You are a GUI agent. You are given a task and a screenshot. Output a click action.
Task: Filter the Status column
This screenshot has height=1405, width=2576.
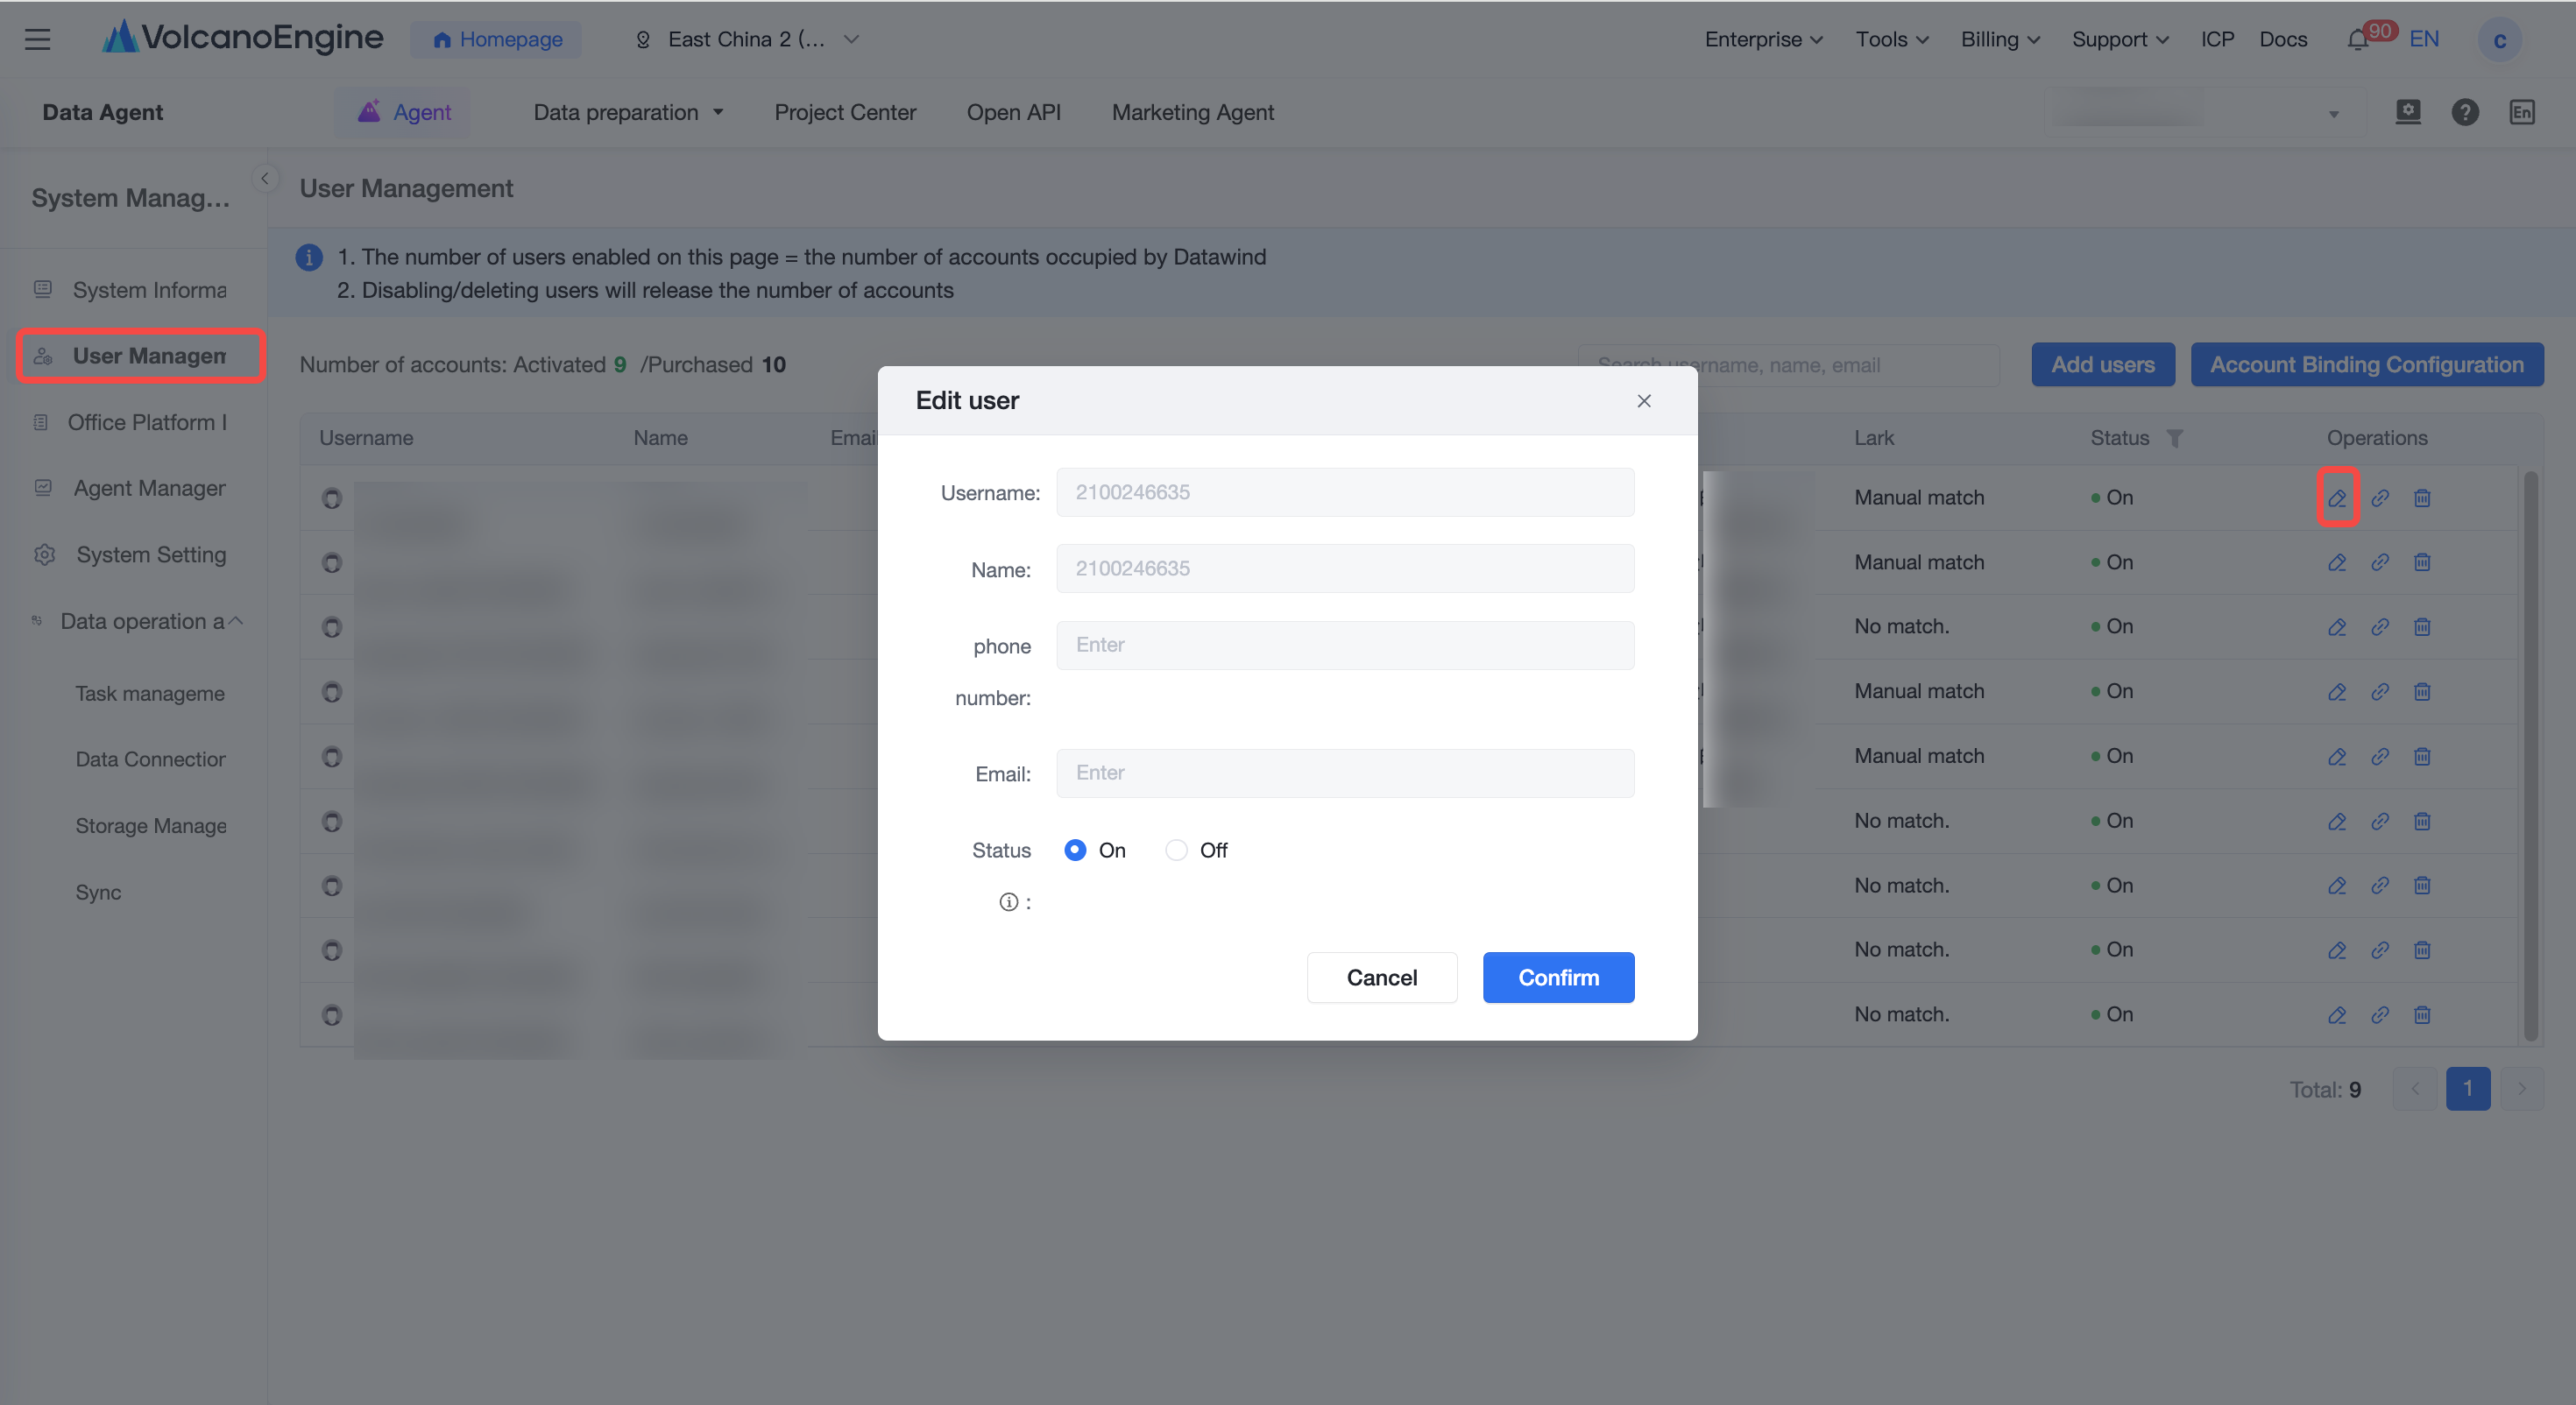[x=2175, y=438]
